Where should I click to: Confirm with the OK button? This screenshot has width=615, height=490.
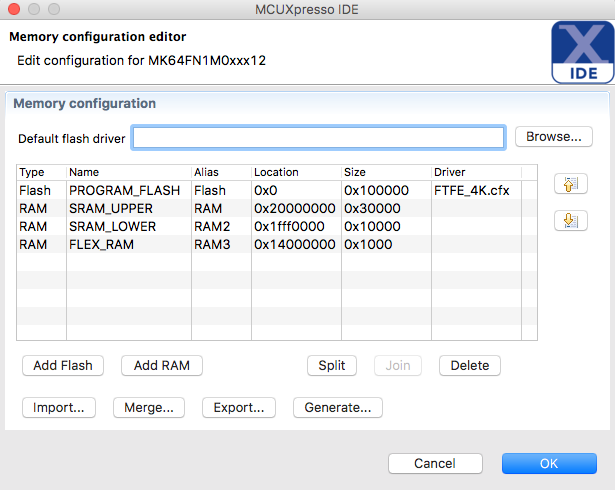point(549,464)
